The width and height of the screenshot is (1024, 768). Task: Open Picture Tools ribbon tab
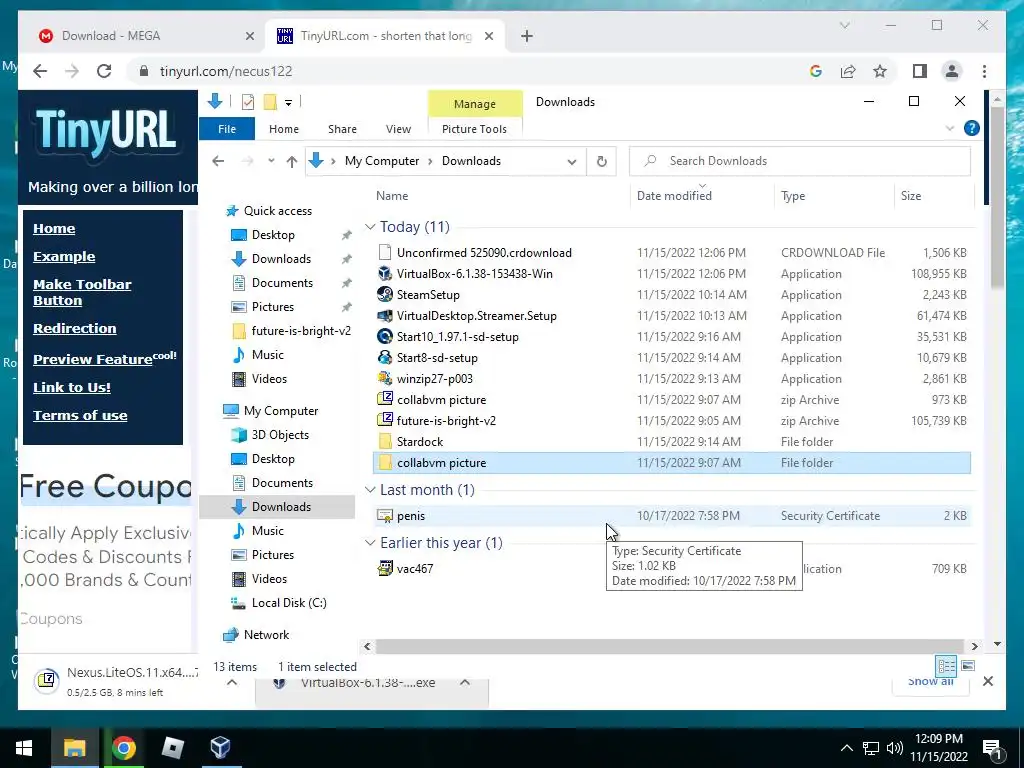pos(474,129)
